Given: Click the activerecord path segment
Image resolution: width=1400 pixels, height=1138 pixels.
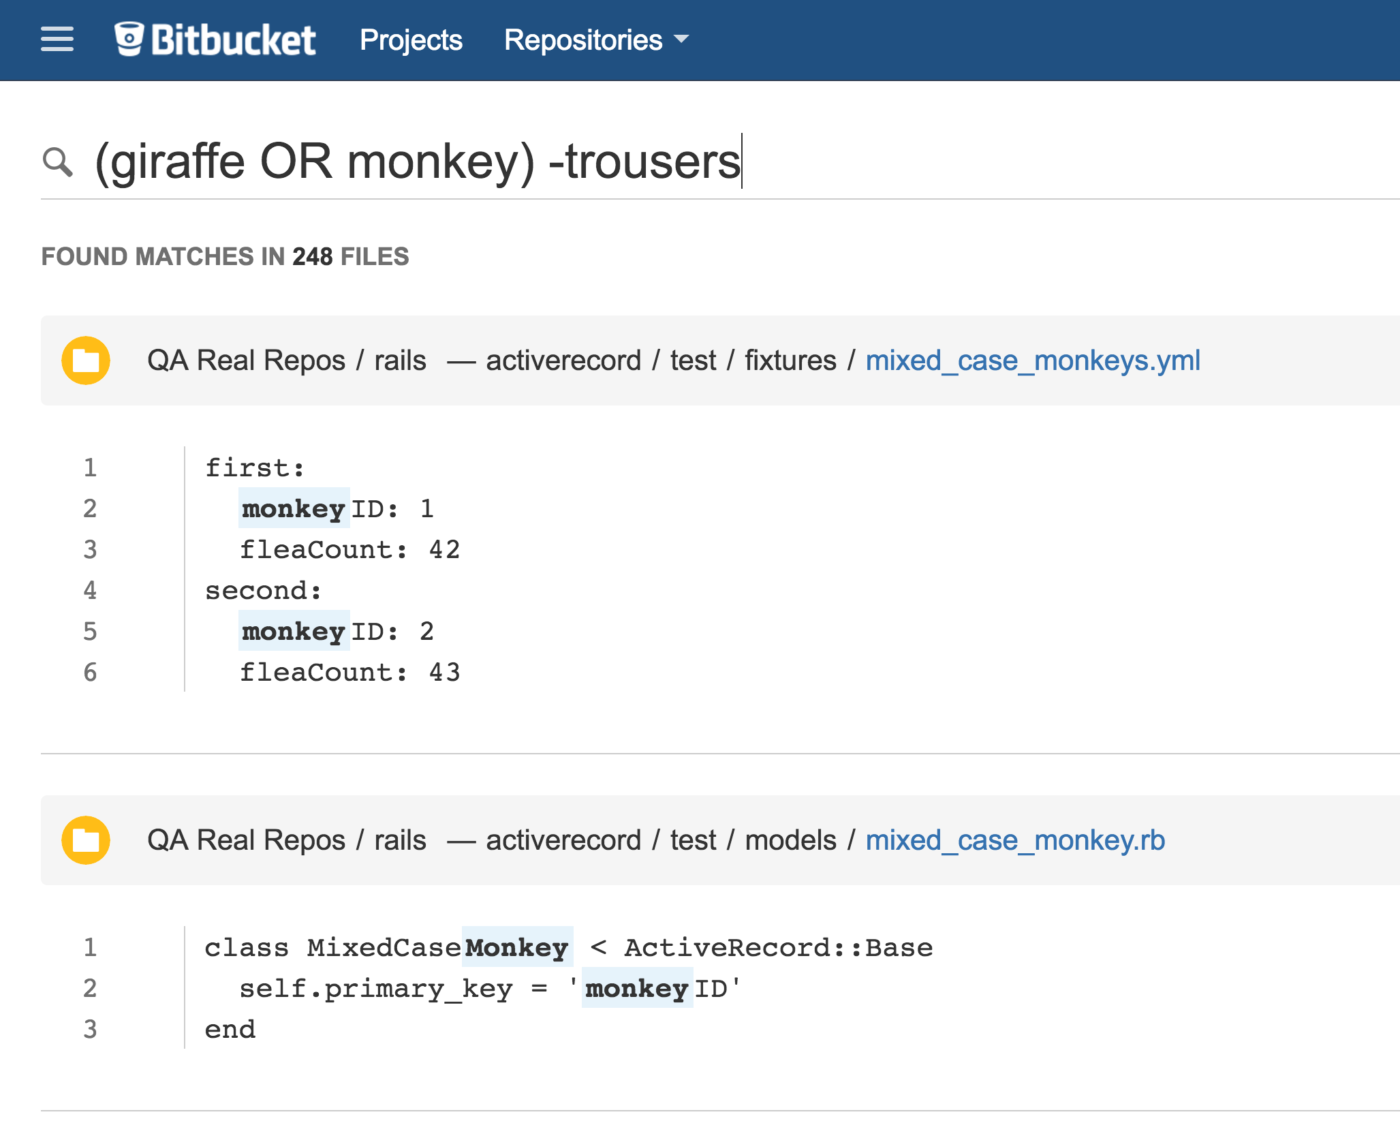Looking at the screenshot, I should pyautogui.click(x=564, y=360).
